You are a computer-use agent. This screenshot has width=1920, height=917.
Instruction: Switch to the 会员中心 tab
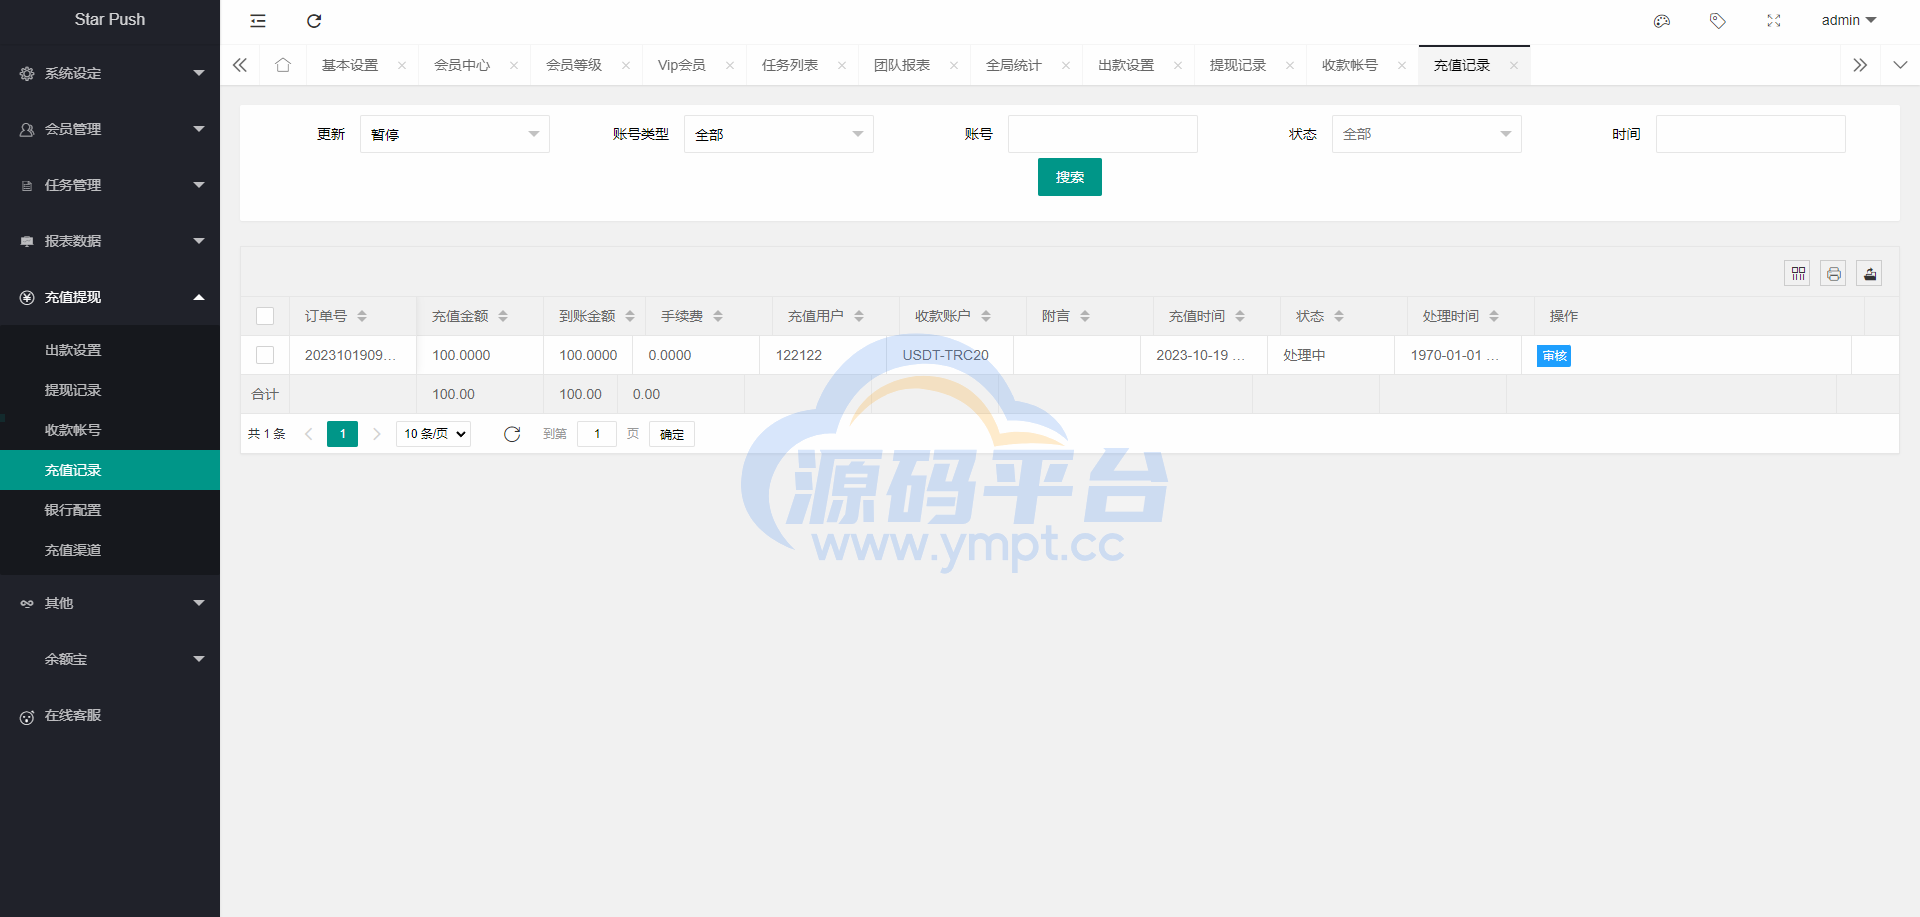pyautogui.click(x=462, y=65)
